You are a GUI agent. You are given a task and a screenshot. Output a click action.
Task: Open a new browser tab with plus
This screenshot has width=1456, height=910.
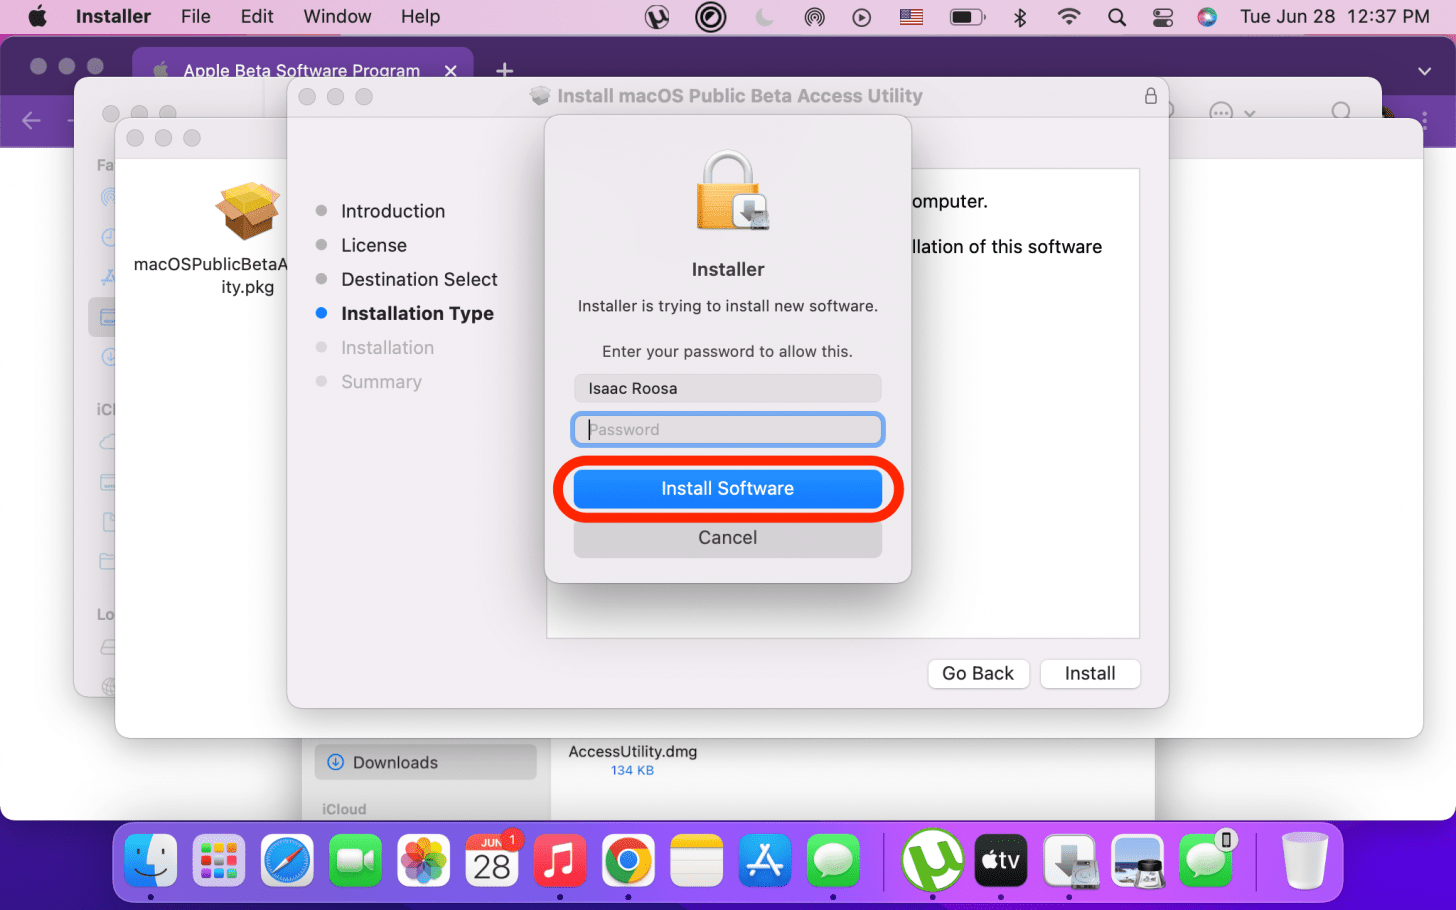(x=505, y=70)
